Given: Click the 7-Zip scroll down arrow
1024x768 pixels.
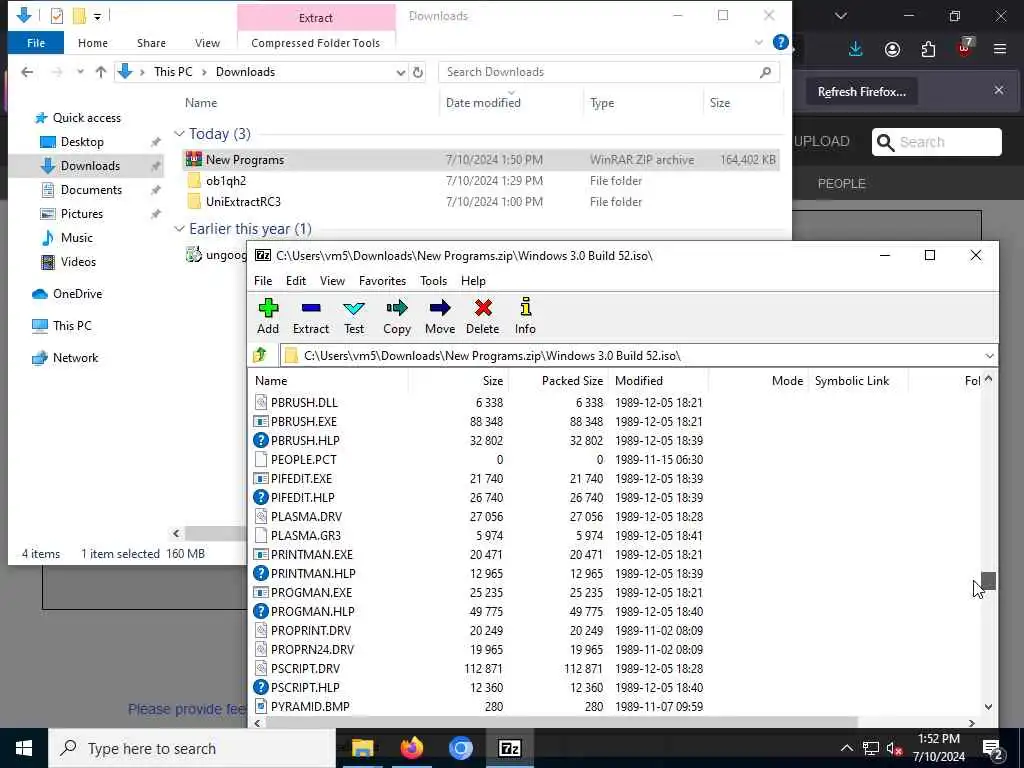Looking at the screenshot, I should [x=988, y=707].
